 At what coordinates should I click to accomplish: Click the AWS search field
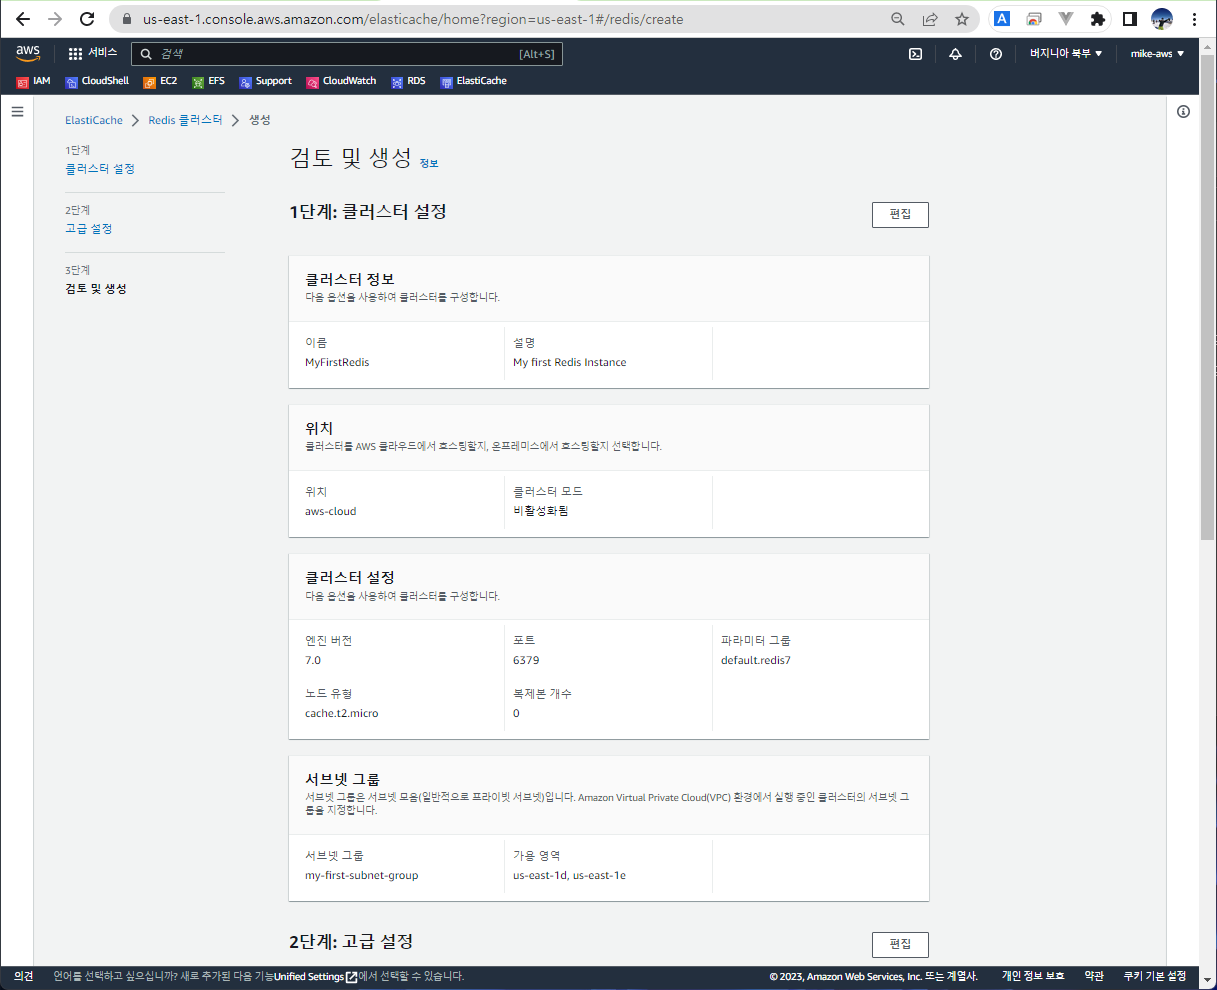[347, 54]
